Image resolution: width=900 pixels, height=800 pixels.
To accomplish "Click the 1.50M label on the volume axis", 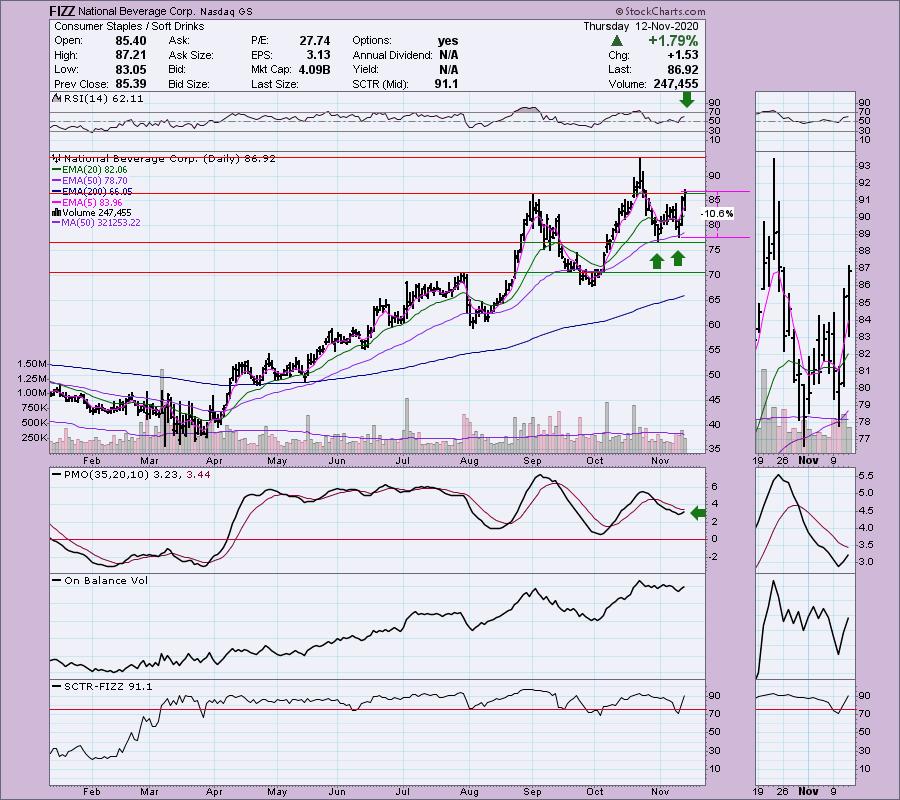I will pos(32,364).
